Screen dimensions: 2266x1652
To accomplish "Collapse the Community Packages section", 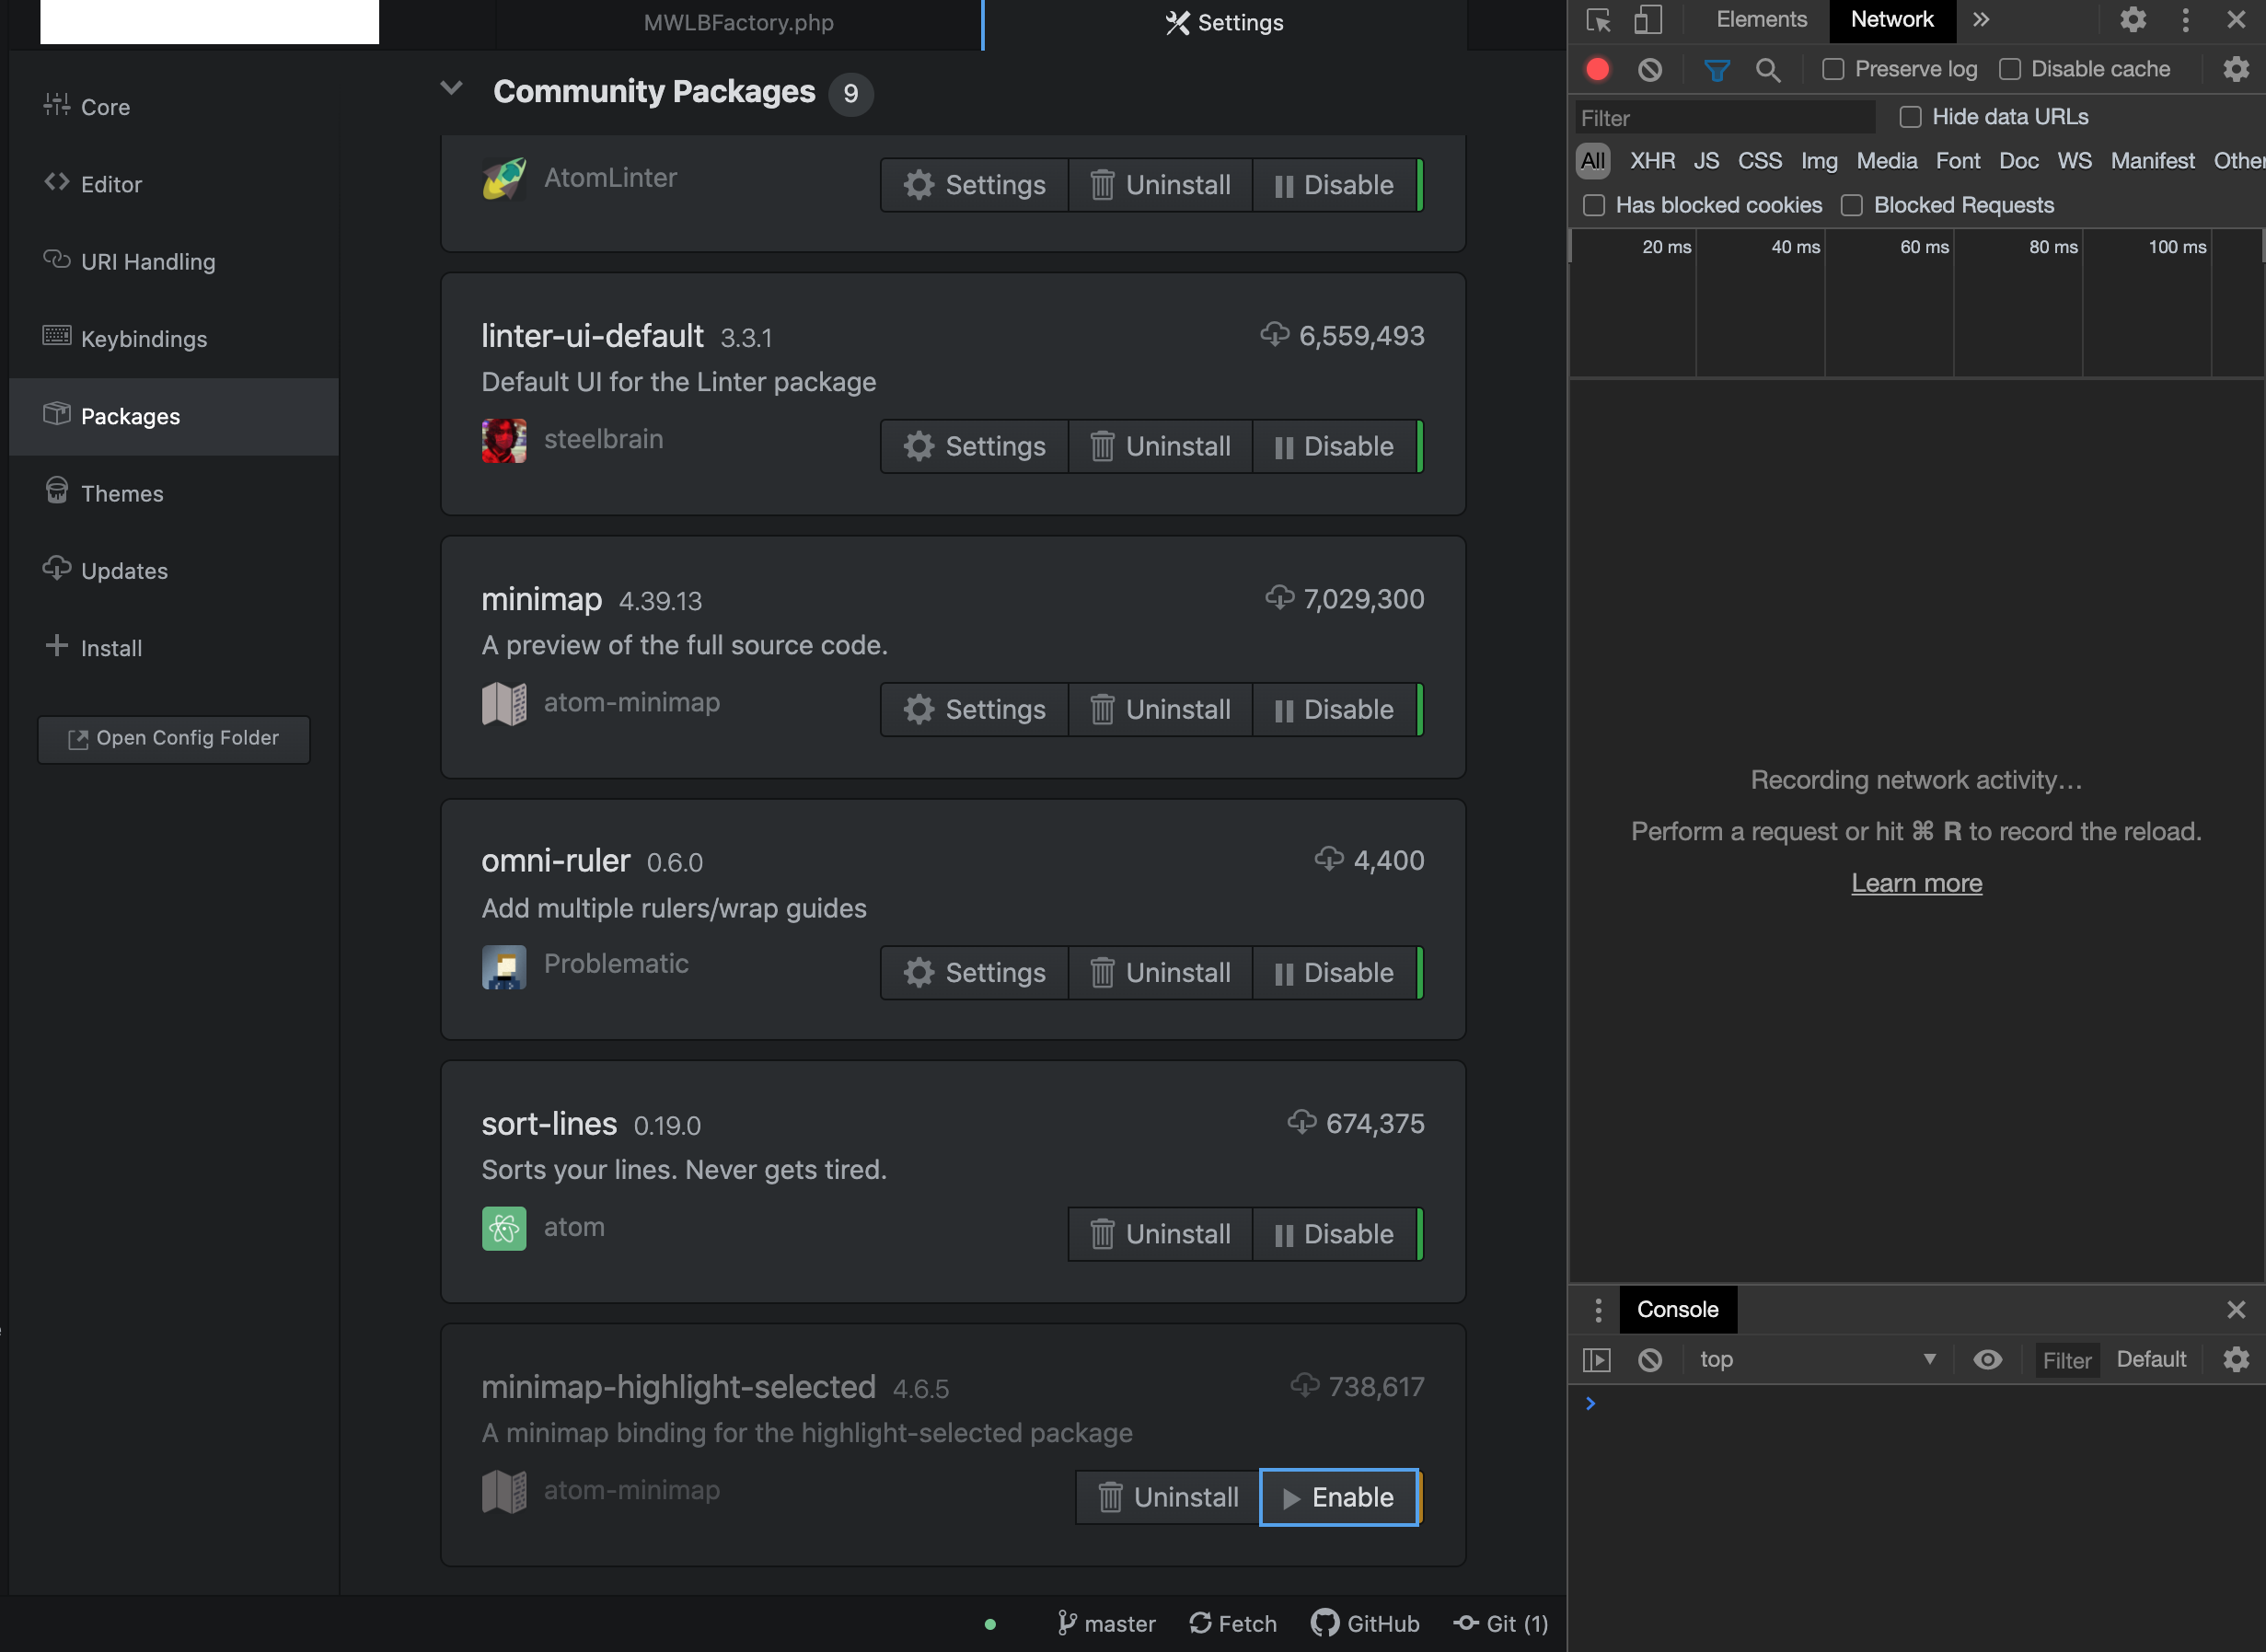I will pos(451,88).
